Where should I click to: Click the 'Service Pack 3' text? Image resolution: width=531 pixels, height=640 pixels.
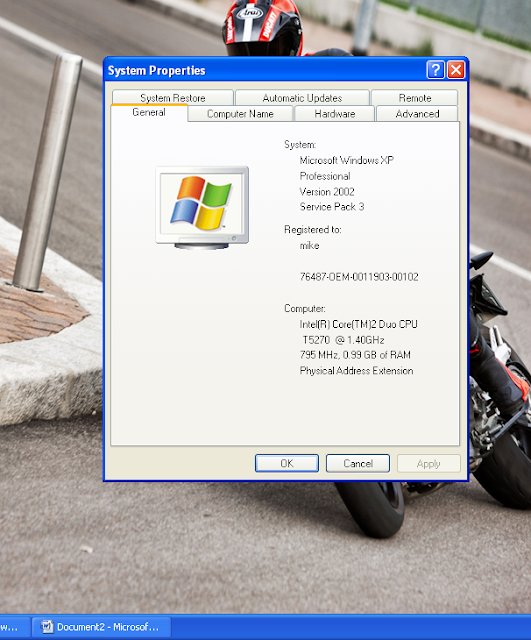click(x=332, y=207)
